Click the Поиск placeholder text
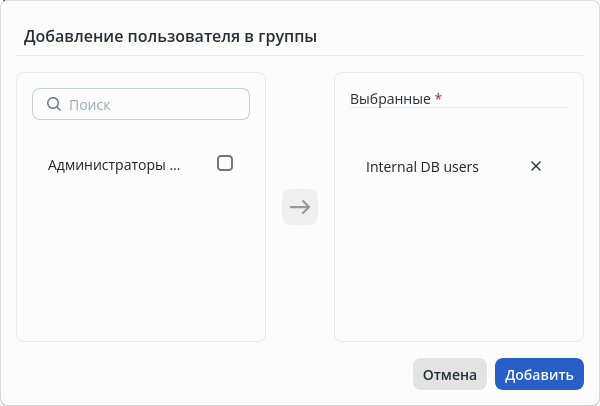Viewport: 600px width, 406px height. (x=89, y=104)
